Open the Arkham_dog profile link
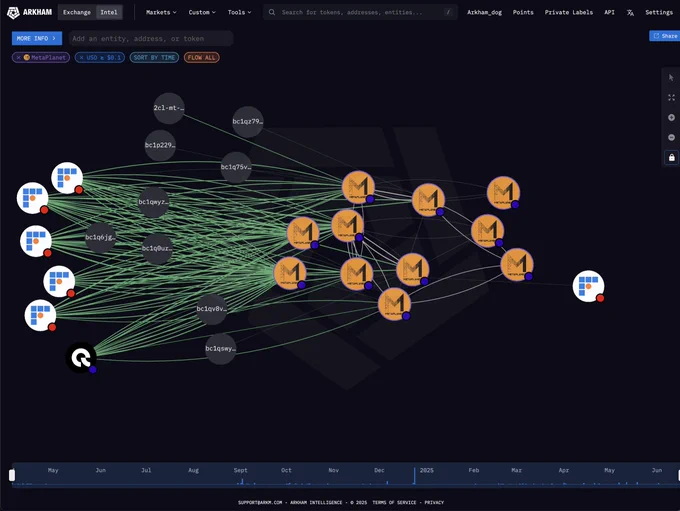This screenshot has width=680, height=511. 484,12
